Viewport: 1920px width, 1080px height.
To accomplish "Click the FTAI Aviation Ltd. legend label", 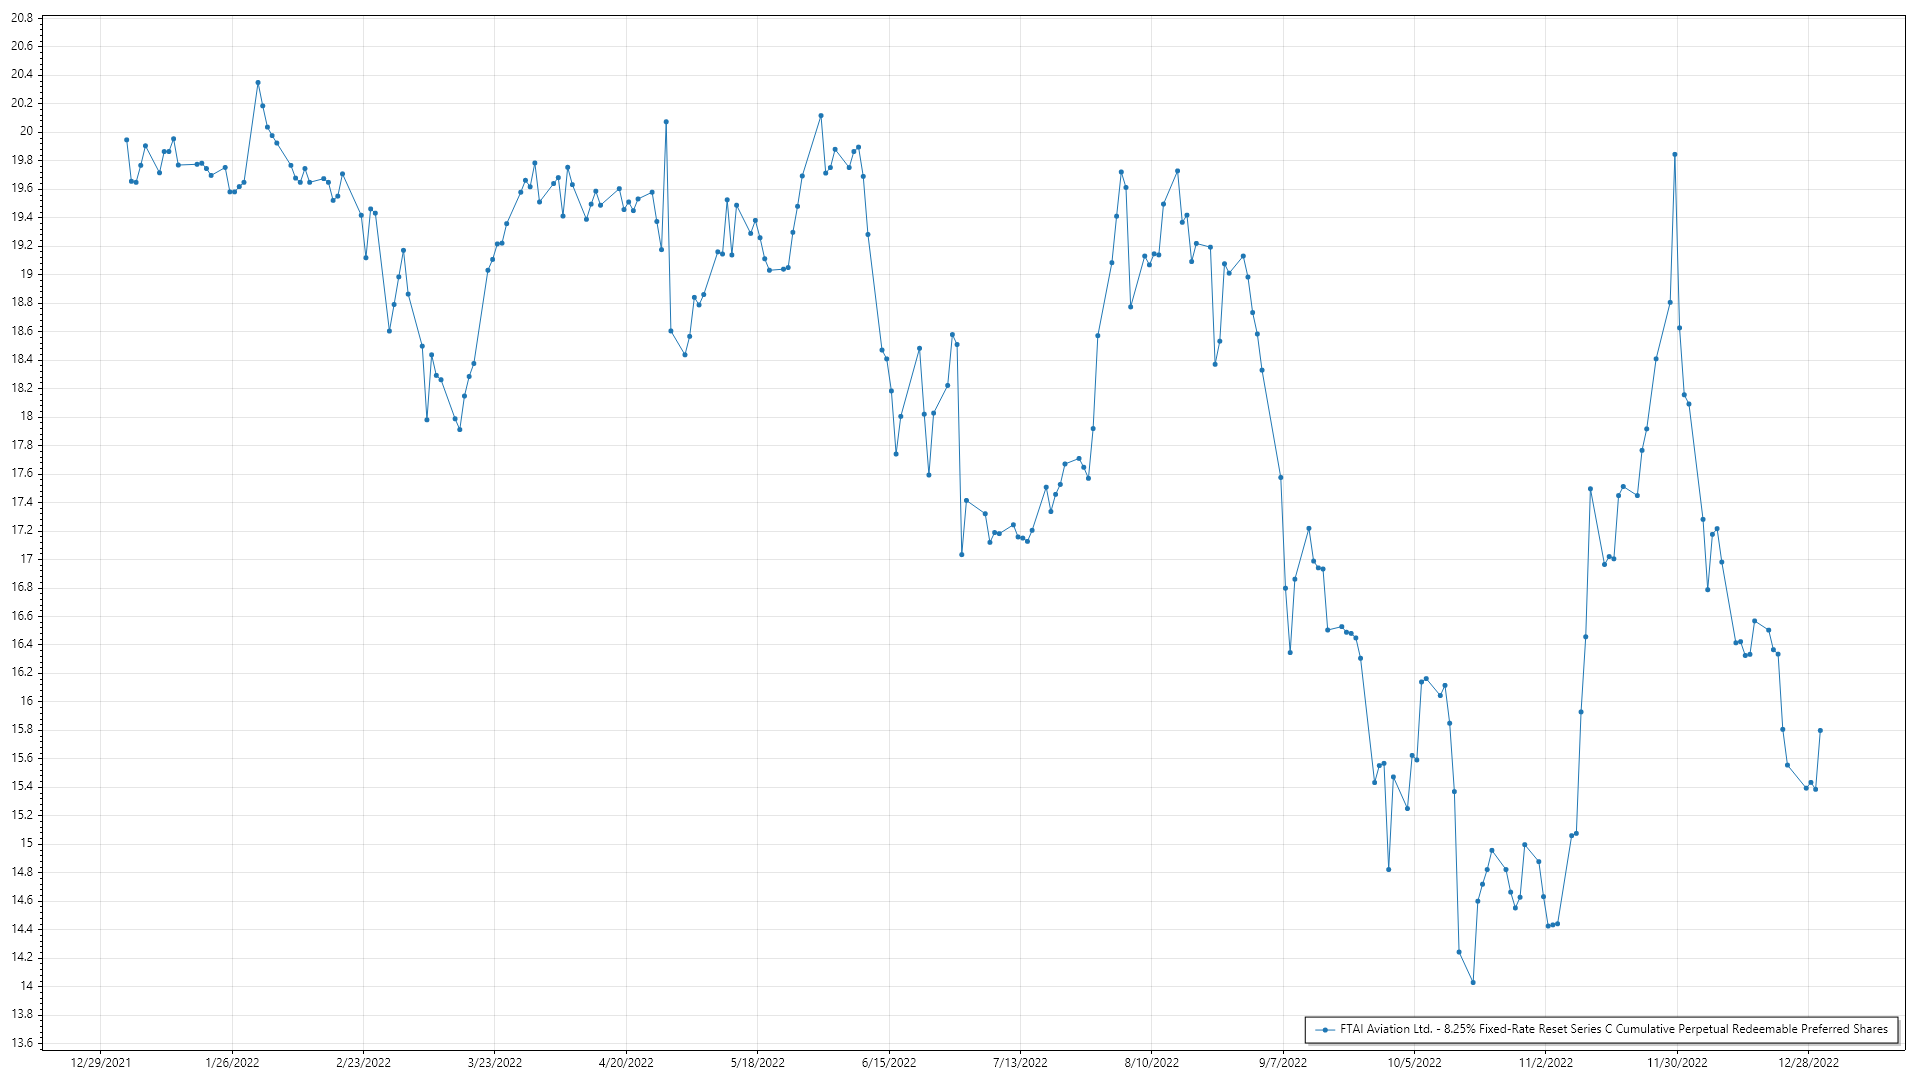I will [1613, 1029].
